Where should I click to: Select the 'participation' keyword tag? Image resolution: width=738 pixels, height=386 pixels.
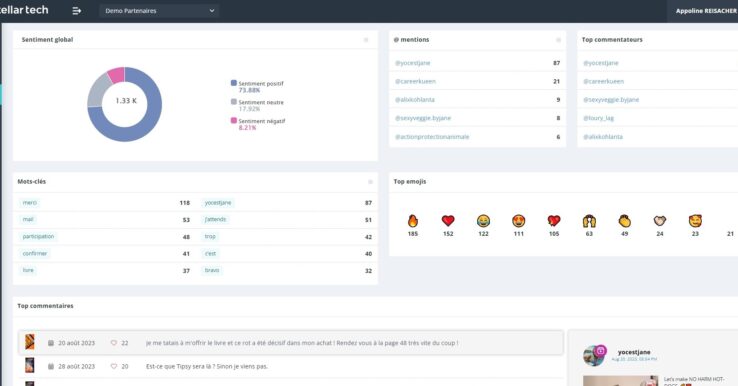pos(38,236)
